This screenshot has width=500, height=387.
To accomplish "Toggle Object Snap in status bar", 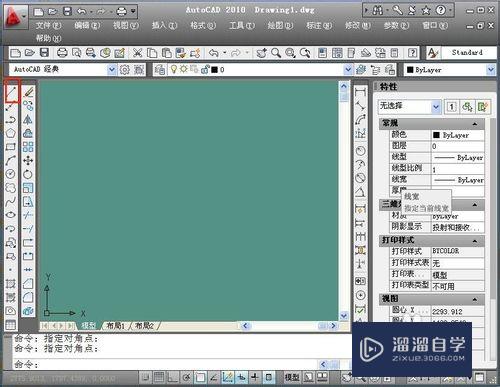I will click(200, 377).
